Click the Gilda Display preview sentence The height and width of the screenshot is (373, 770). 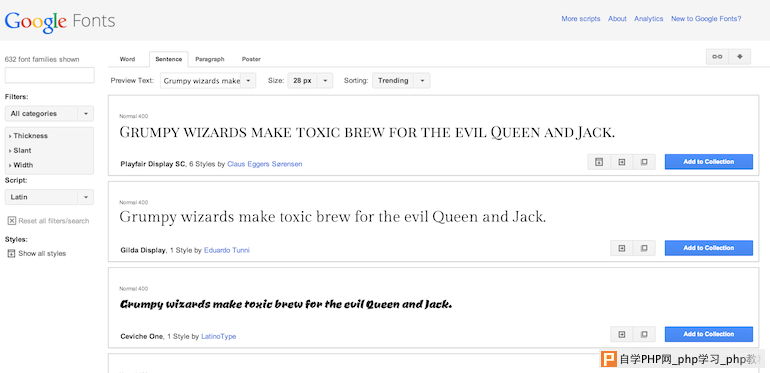[333, 217]
